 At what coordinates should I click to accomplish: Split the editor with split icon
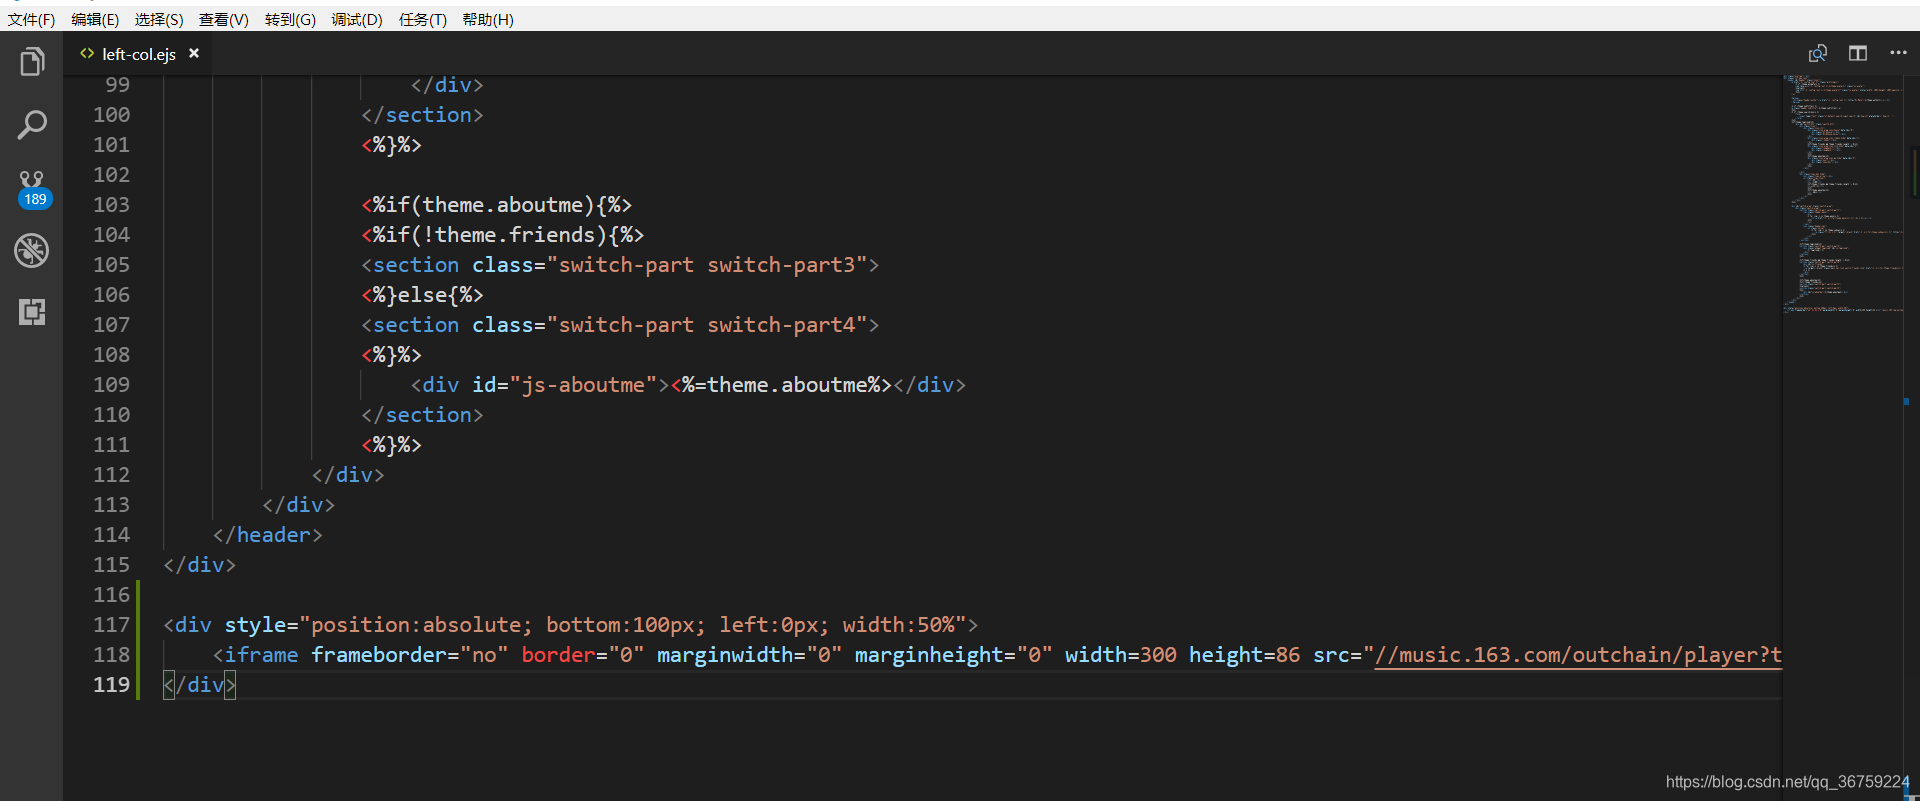(x=1858, y=53)
